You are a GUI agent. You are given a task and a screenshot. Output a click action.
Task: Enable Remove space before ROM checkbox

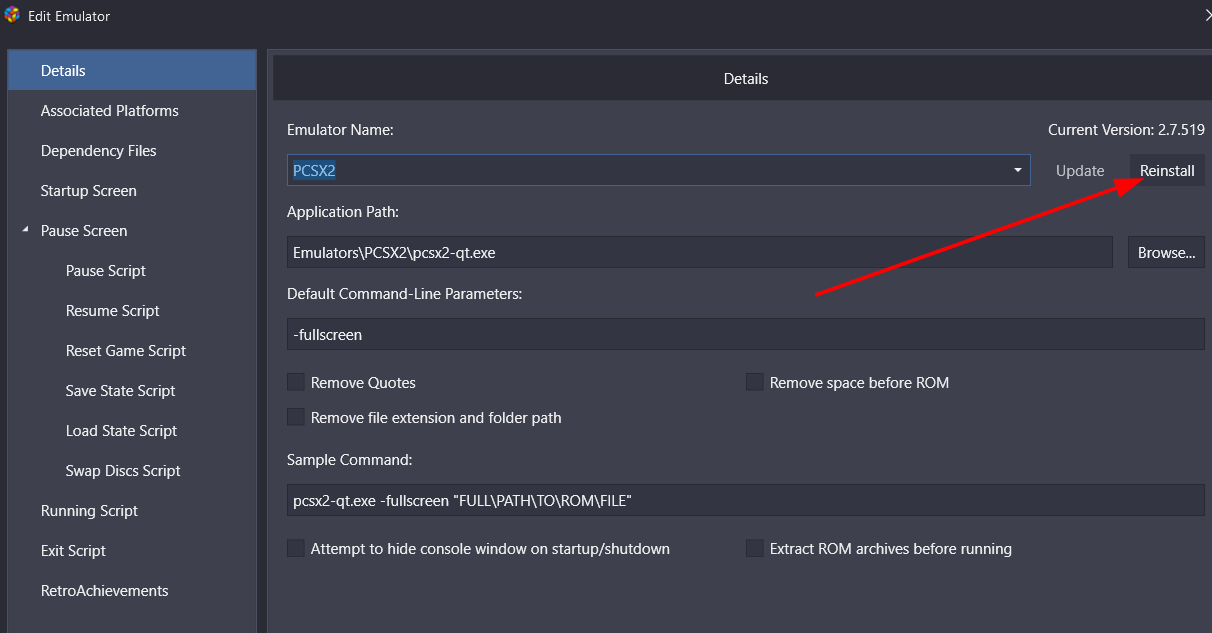[x=755, y=382]
